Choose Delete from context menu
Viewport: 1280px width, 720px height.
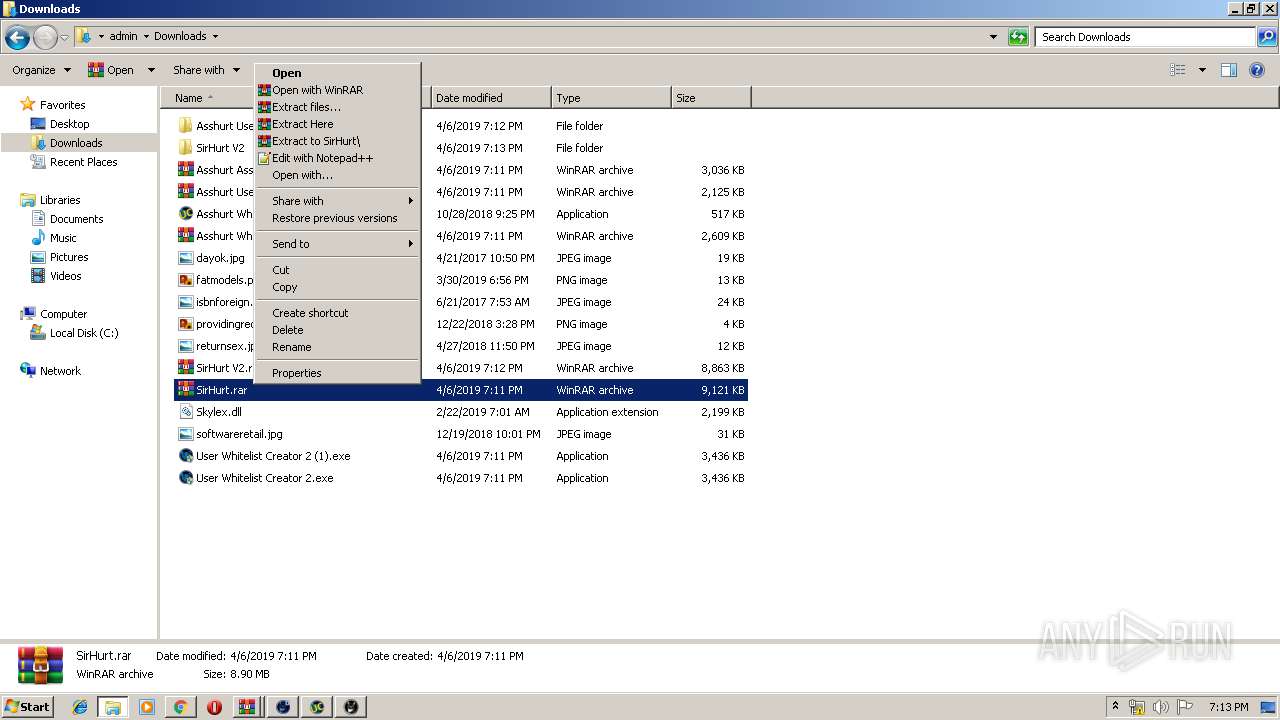pyautogui.click(x=337, y=330)
